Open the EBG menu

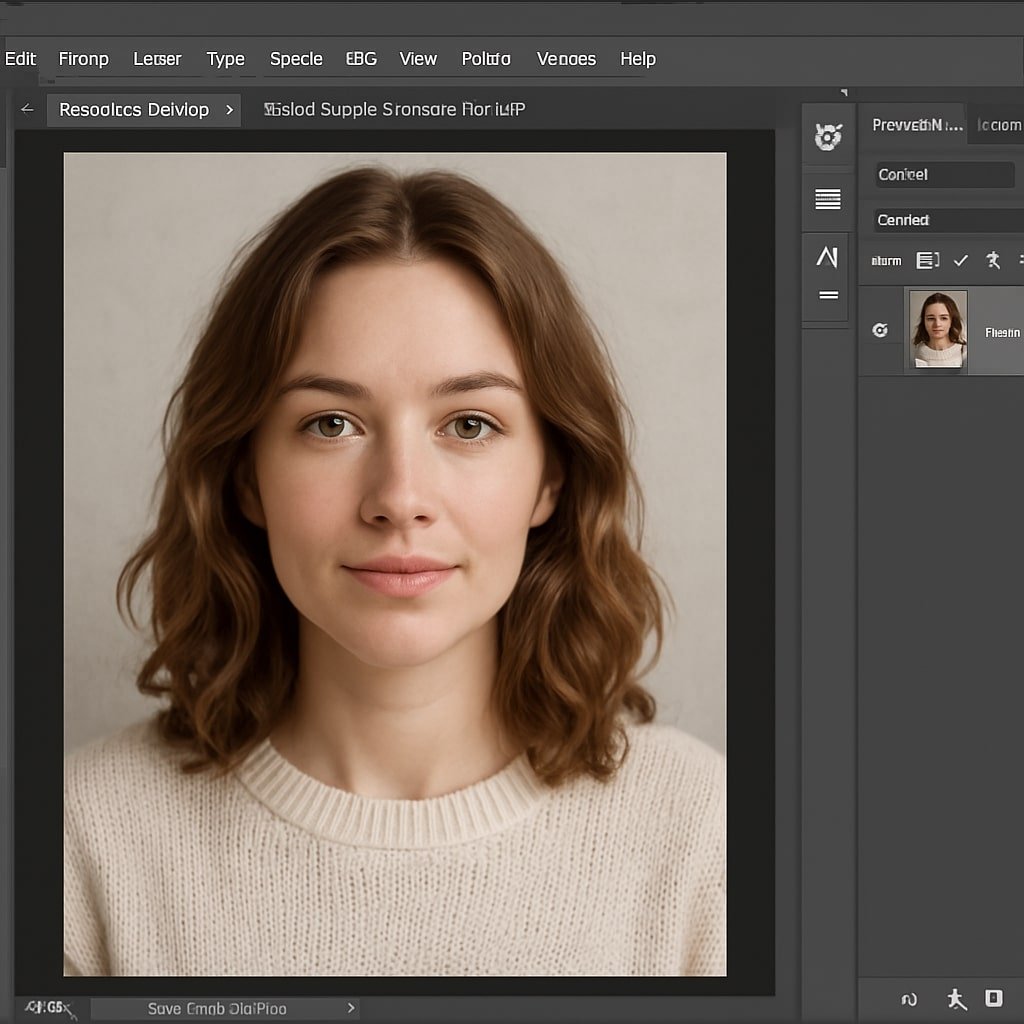(x=361, y=59)
